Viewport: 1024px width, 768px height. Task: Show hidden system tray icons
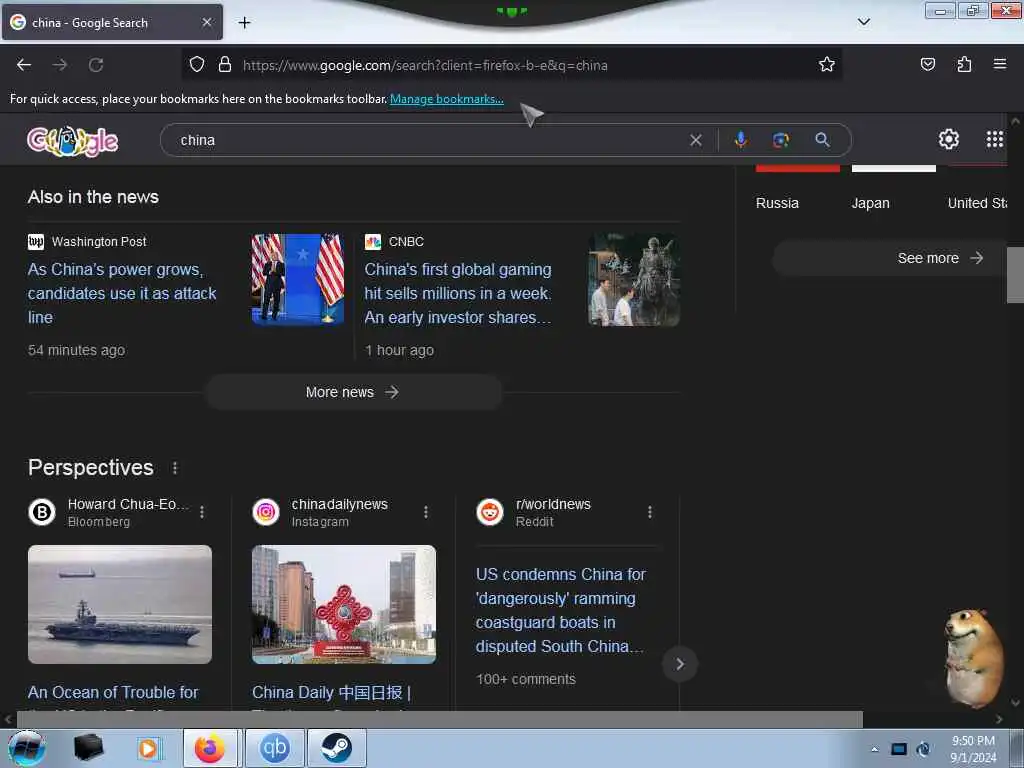click(874, 749)
